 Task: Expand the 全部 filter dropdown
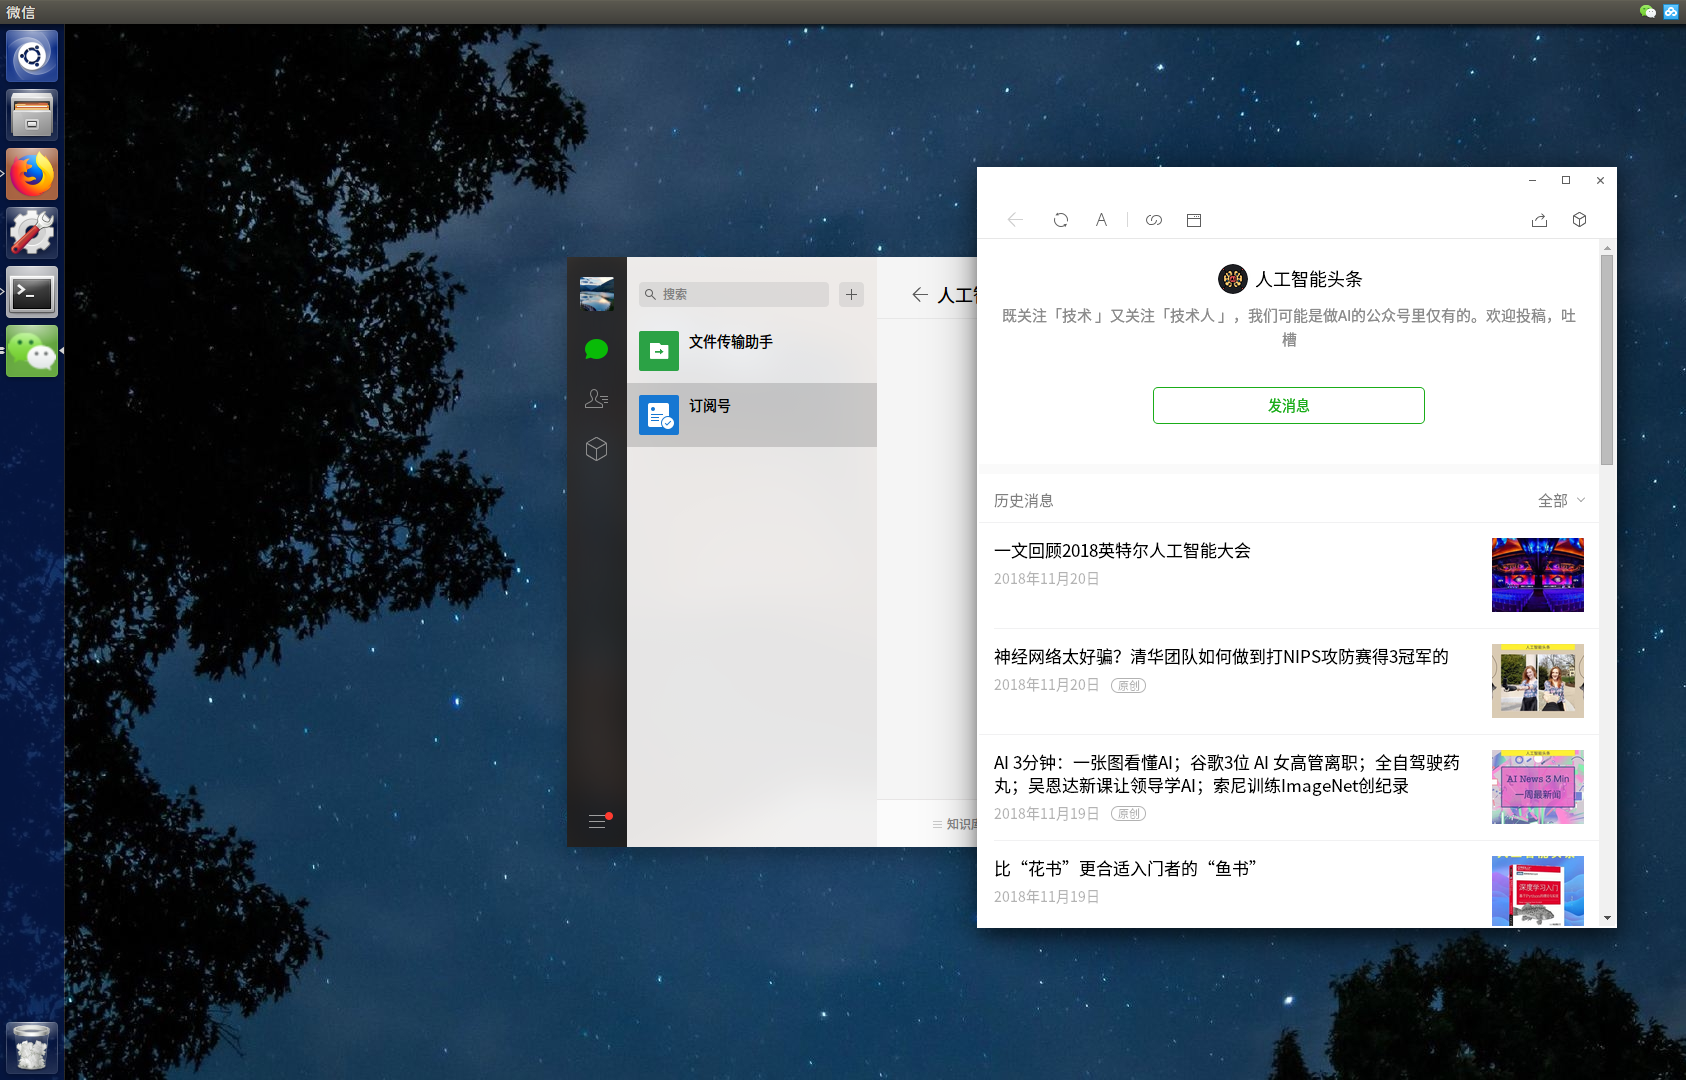click(1561, 500)
